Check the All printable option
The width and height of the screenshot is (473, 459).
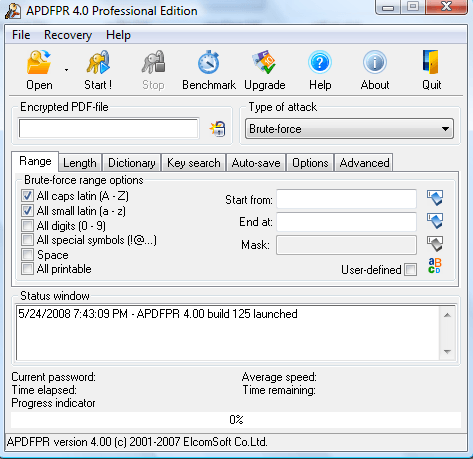pos(27,269)
